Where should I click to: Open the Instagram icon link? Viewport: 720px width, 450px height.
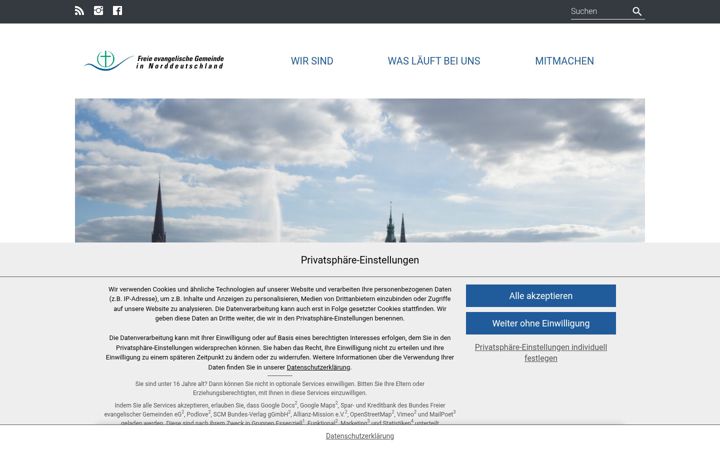pyautogui.click(x=98, y=11)
